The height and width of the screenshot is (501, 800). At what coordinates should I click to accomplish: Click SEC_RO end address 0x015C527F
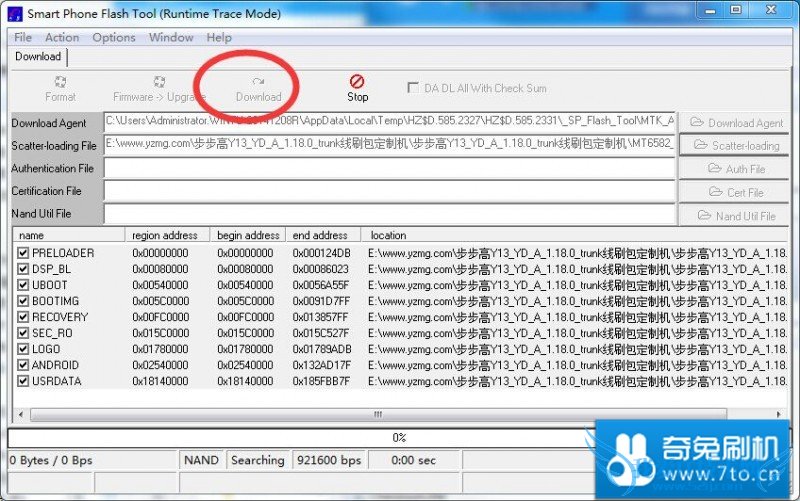[321, 333]
